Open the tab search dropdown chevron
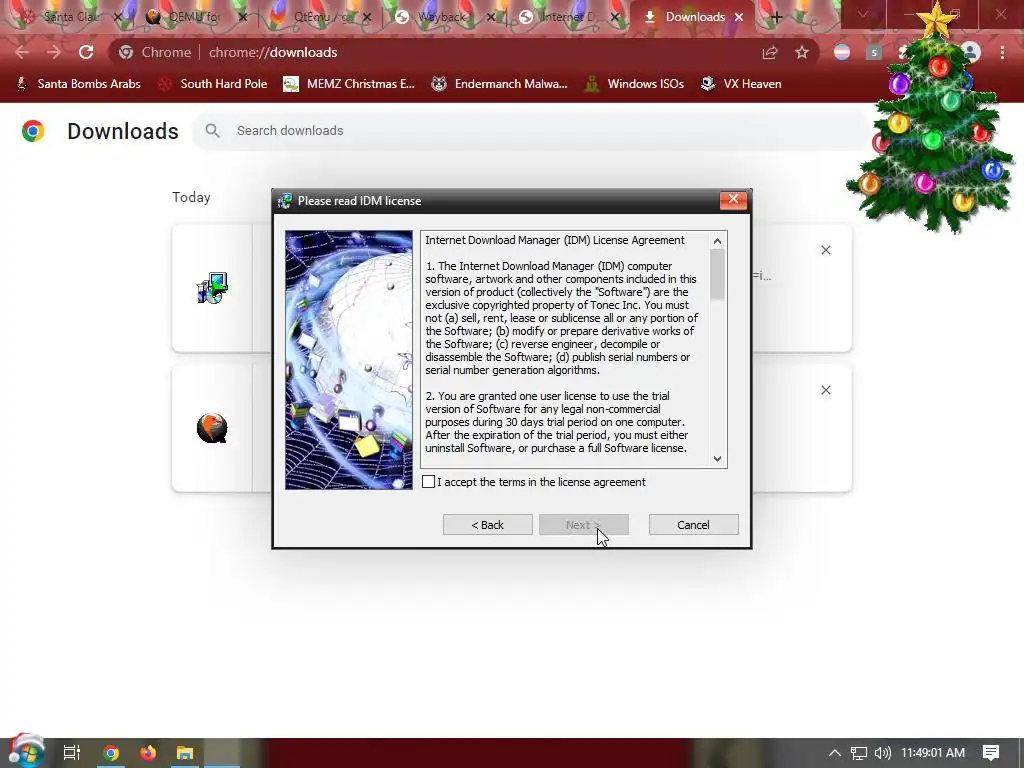This screenshot has height=768, width=1024. (x=863, y=14)
